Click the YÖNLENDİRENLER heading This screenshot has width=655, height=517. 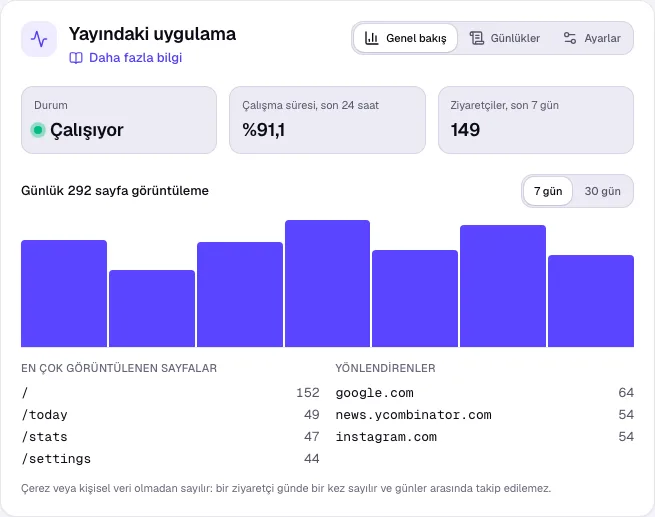pyautogui.click(x=386, y=368)
